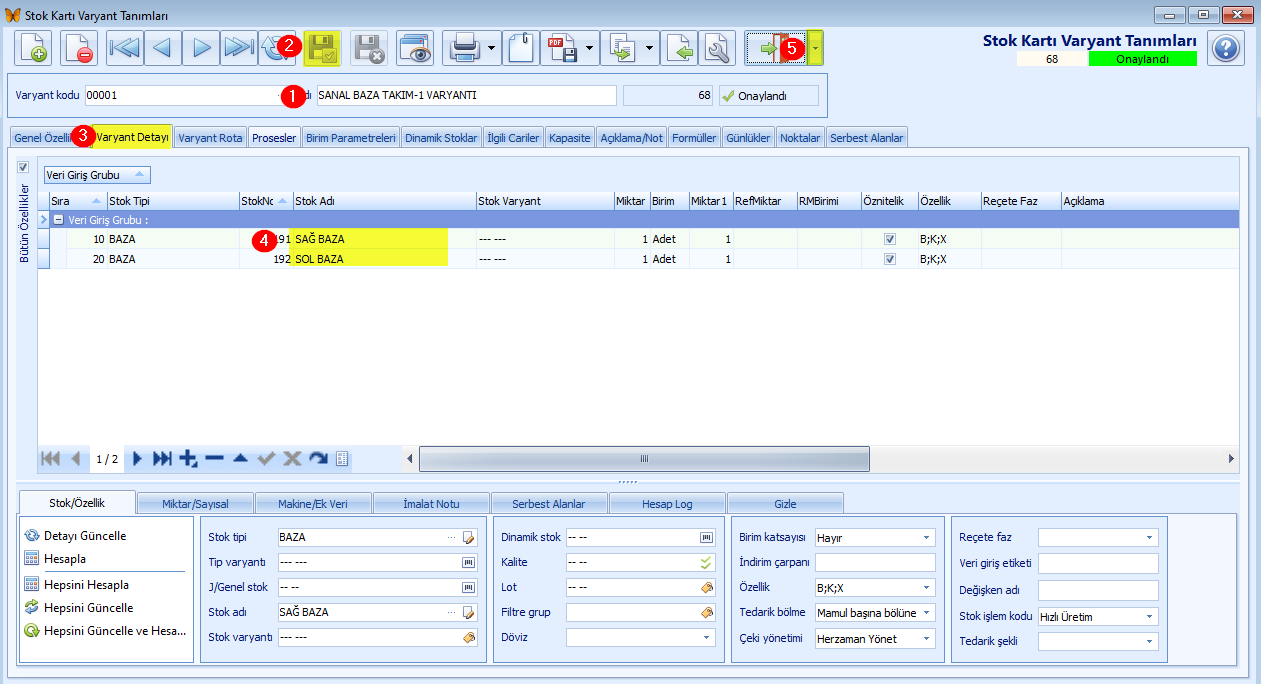Delete the current variant record
This screenshot has width=1261, height=684.
click(x=79, y=48)
